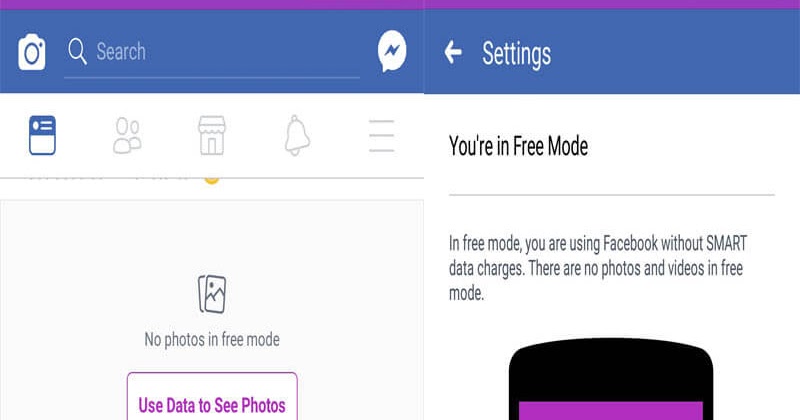
Task: Open the Marketplace storefront tab
Action: [212, 135]
